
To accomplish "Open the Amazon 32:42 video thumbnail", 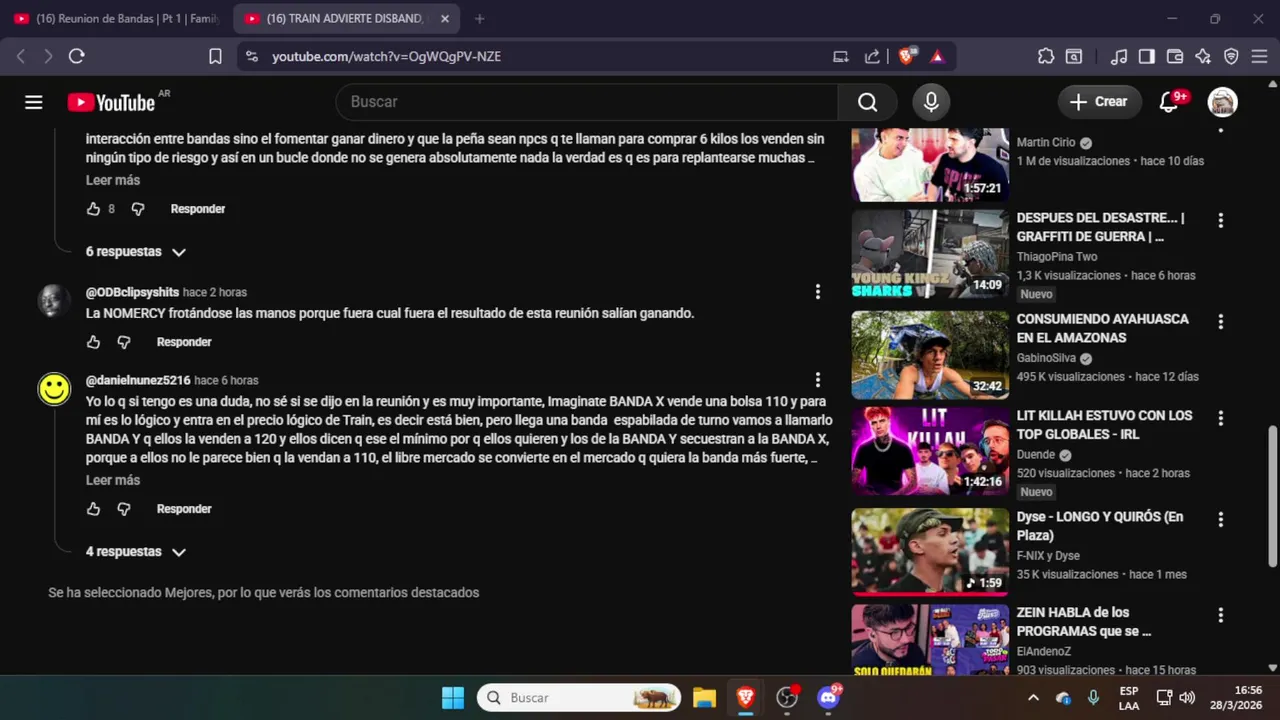I will pyautogui.click(x=930, y=355).
